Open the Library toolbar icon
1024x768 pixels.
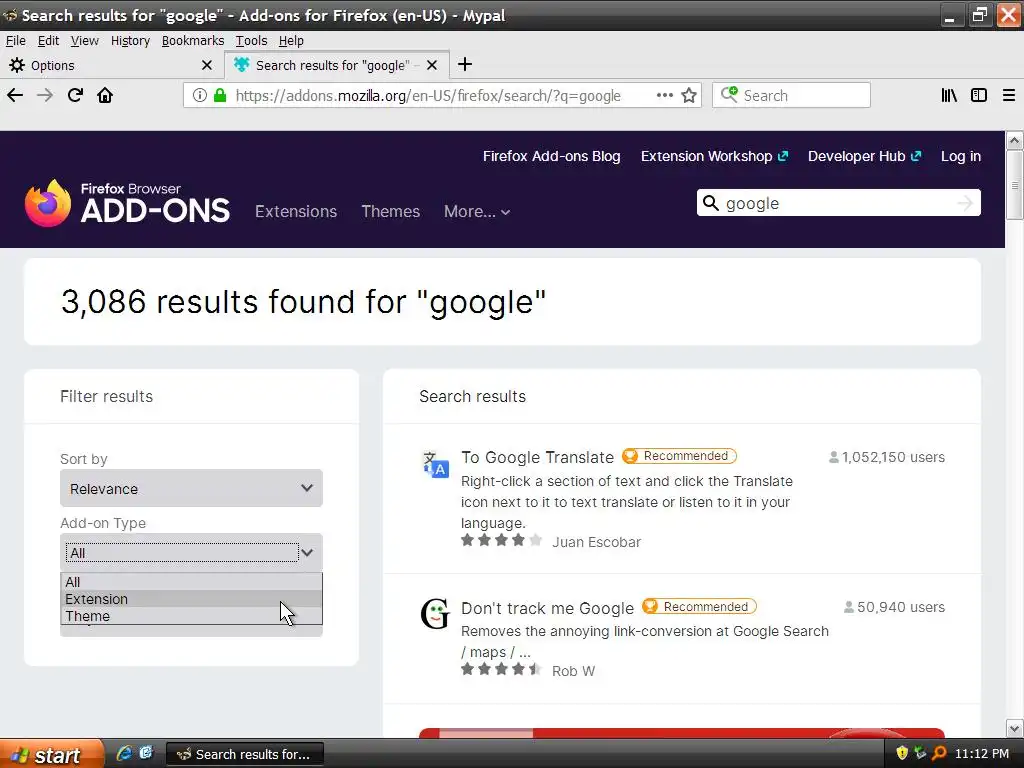point(949,95)
